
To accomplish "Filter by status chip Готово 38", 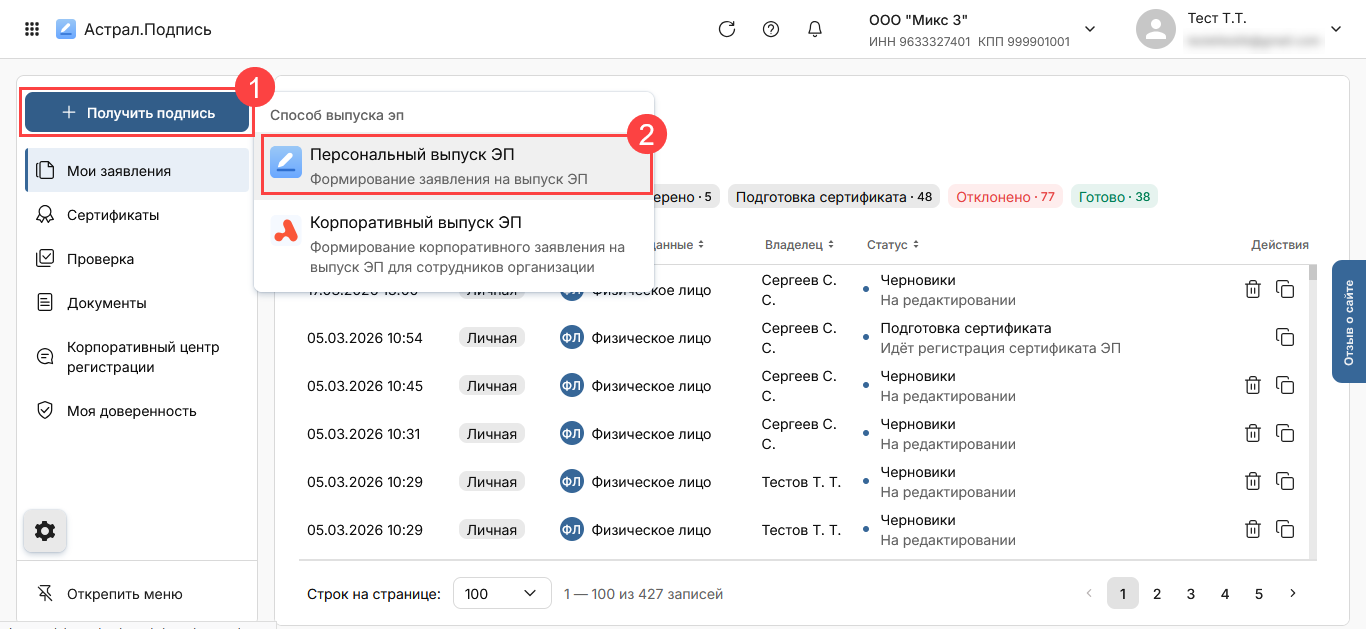I will point(1114,197).
